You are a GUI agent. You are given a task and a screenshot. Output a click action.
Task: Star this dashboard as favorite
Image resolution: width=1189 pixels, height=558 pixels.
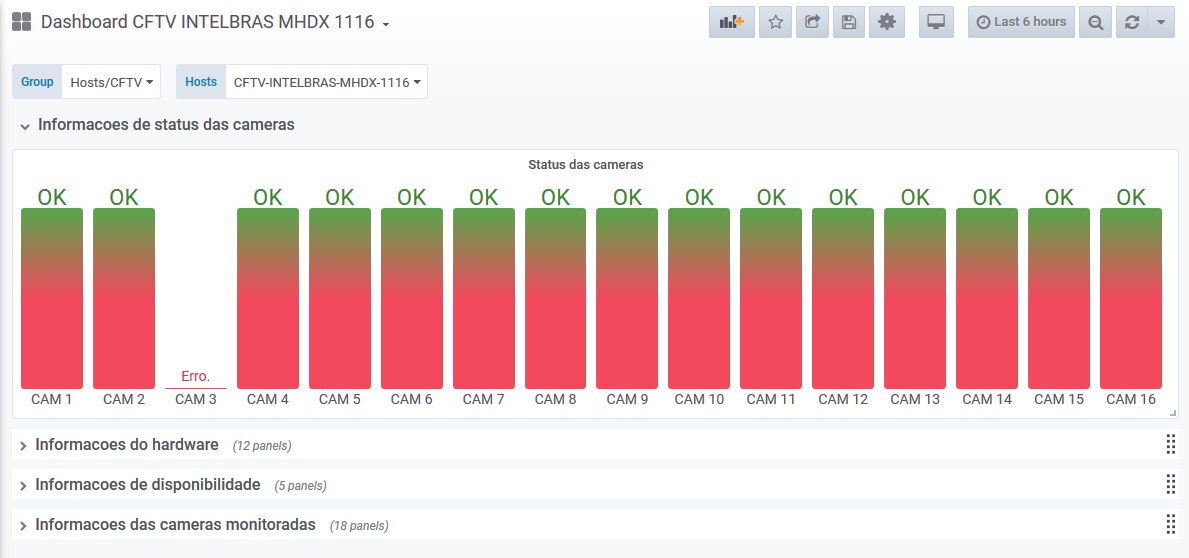tap(775, 22)
